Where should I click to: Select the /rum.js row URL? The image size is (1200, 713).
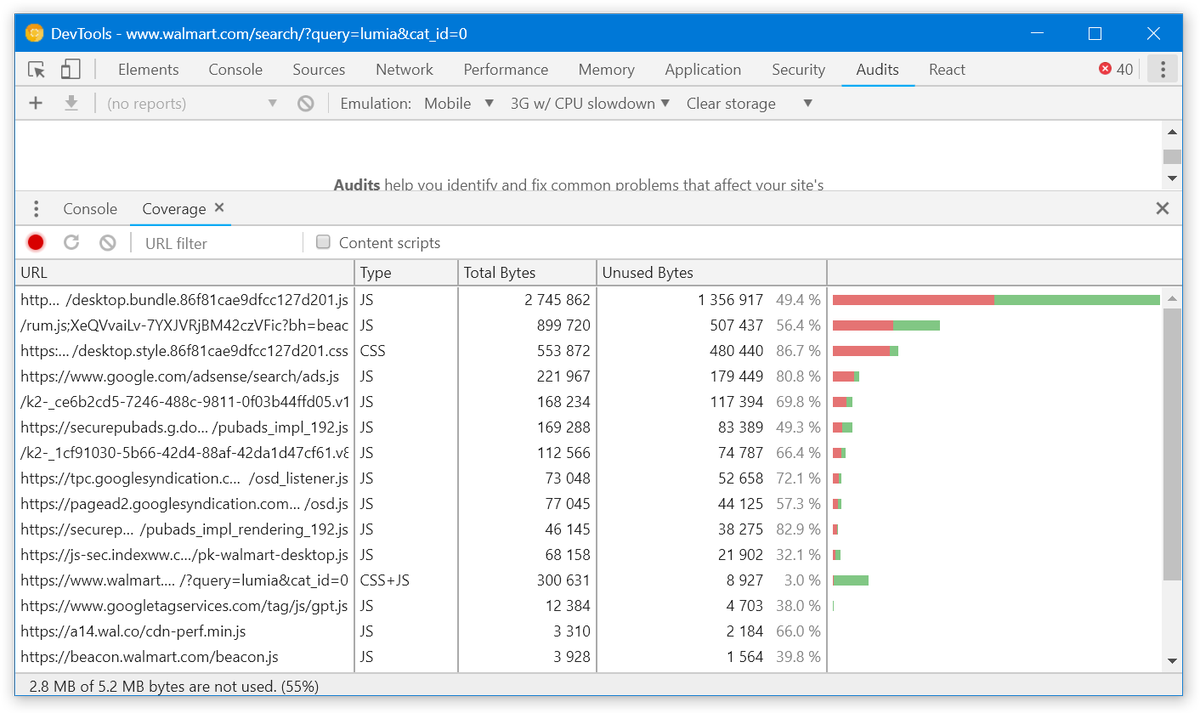pos(184,325)
